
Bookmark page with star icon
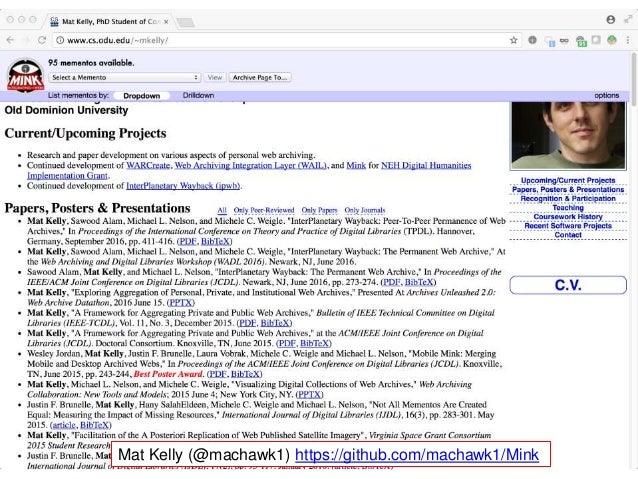pyautogui.click(x=513, y=40)
